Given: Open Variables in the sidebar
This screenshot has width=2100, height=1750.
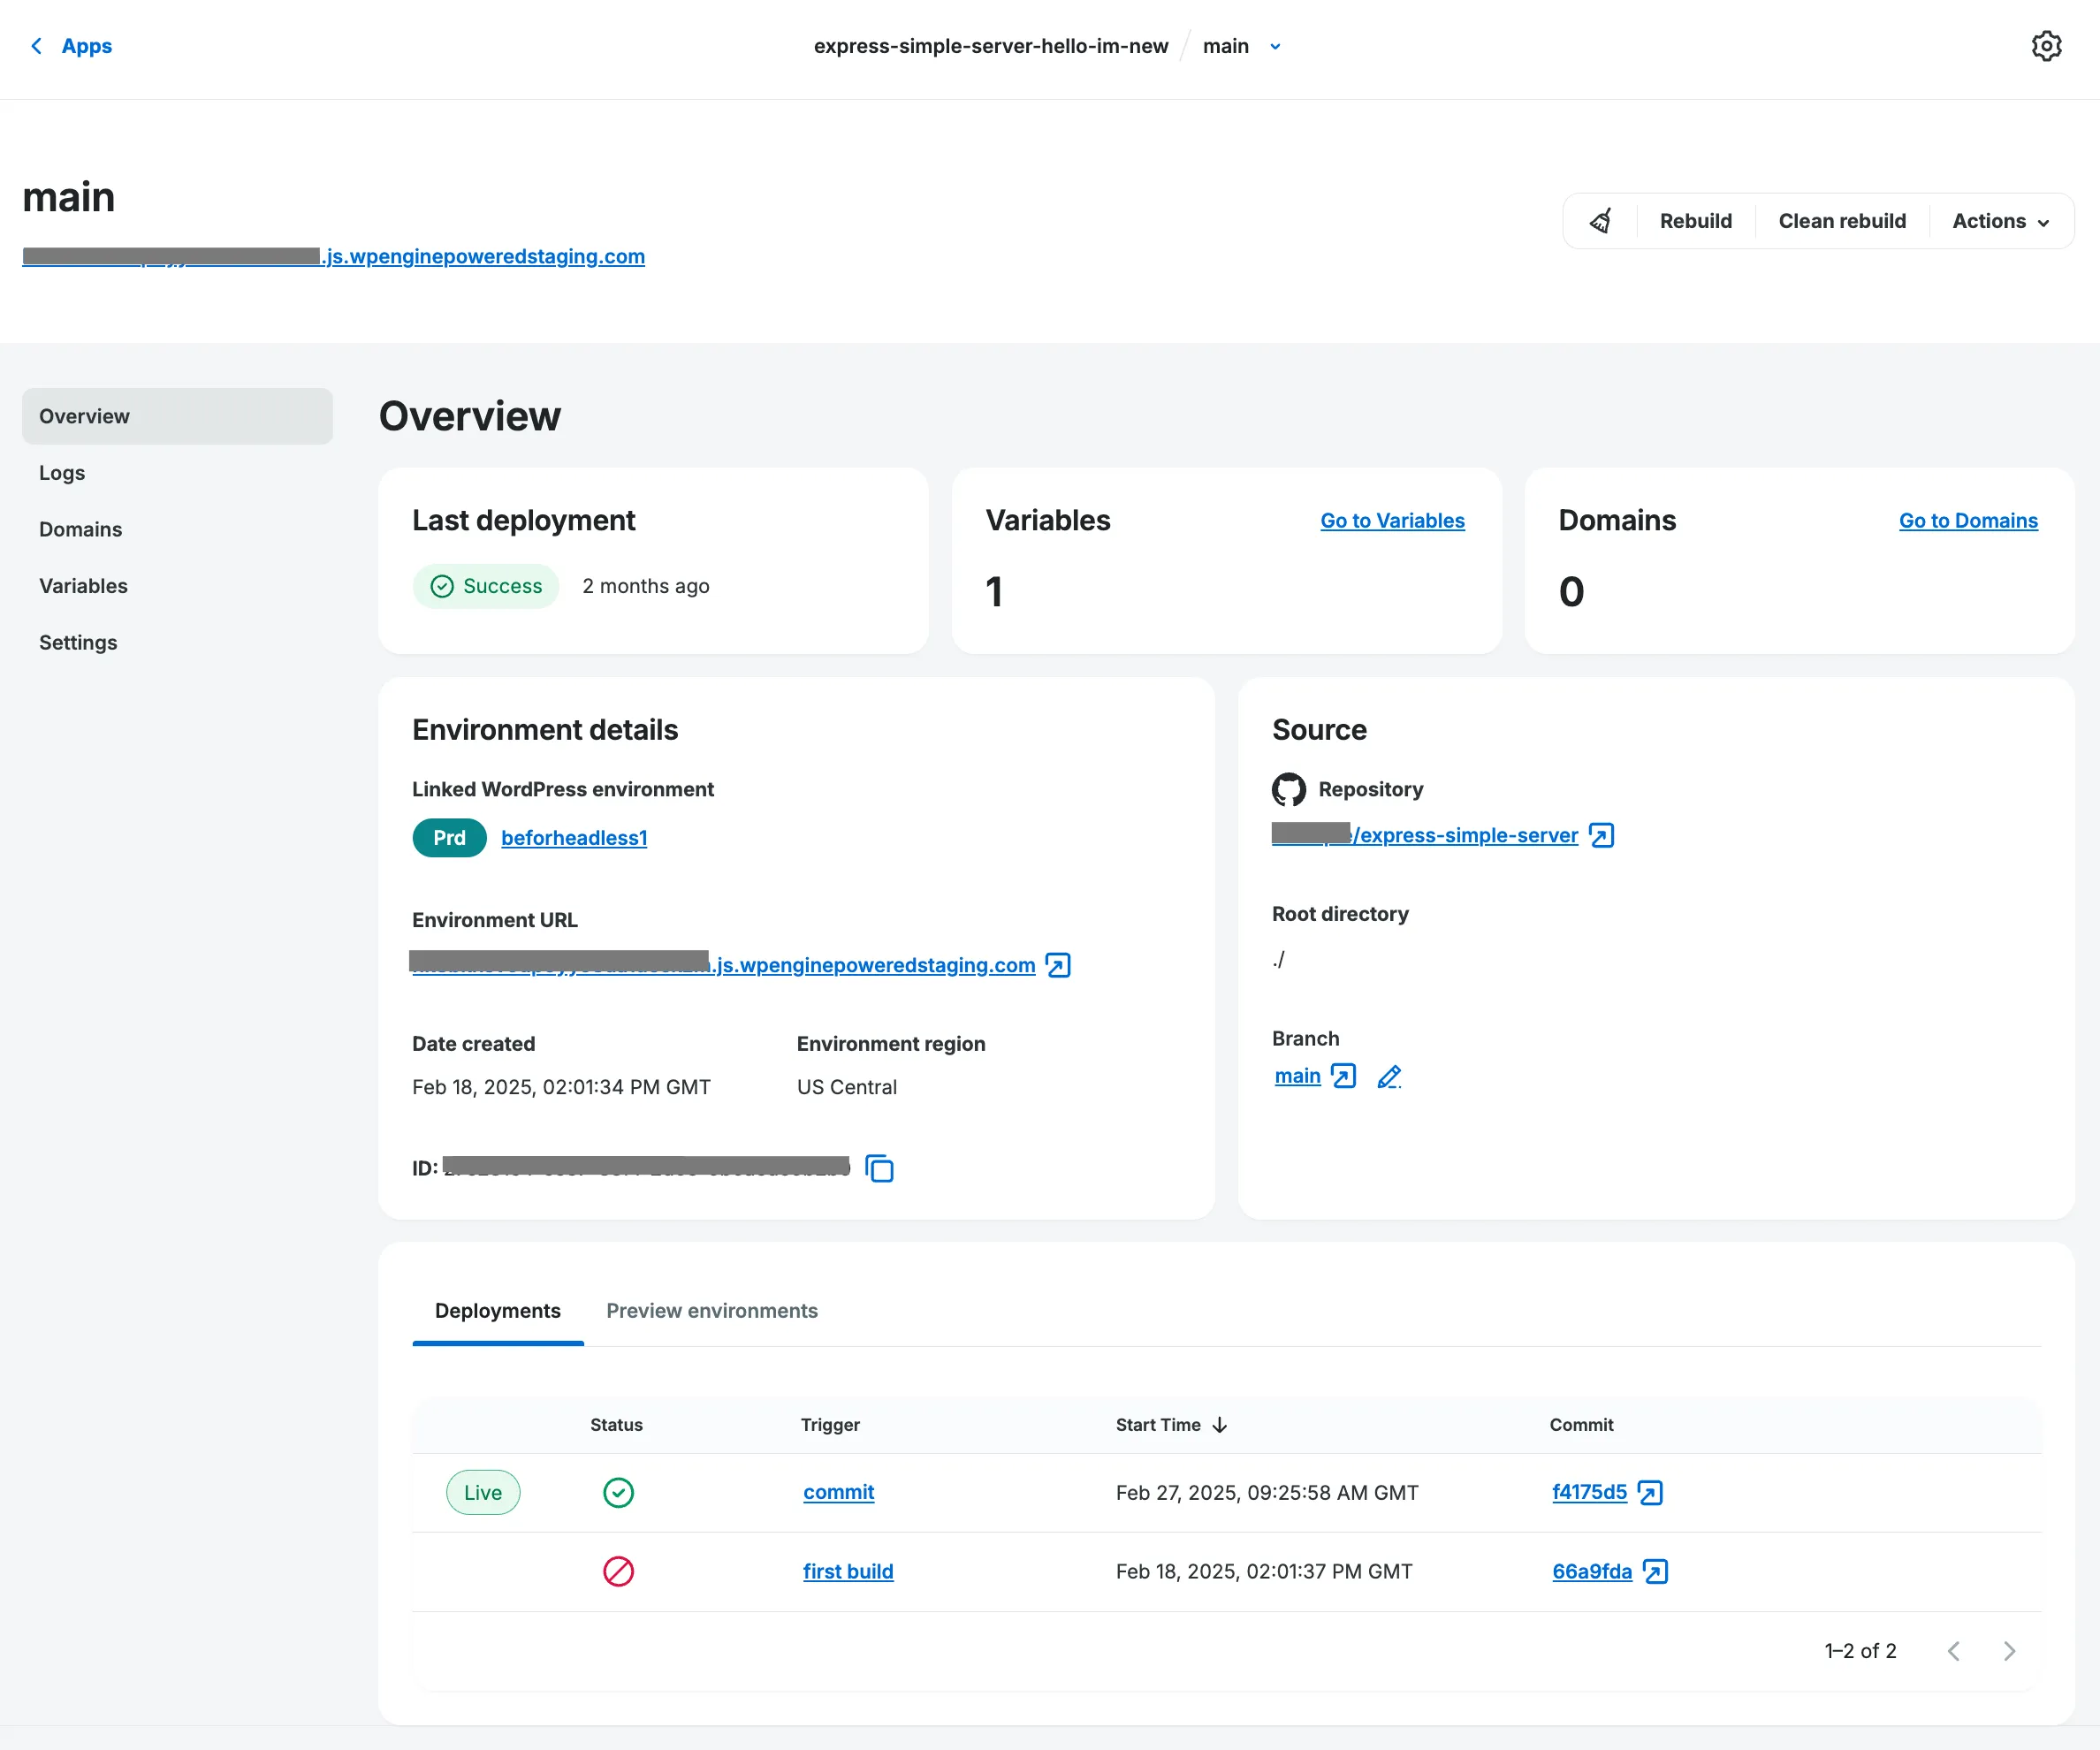Looking at the screenshot, I should [83, 586].
